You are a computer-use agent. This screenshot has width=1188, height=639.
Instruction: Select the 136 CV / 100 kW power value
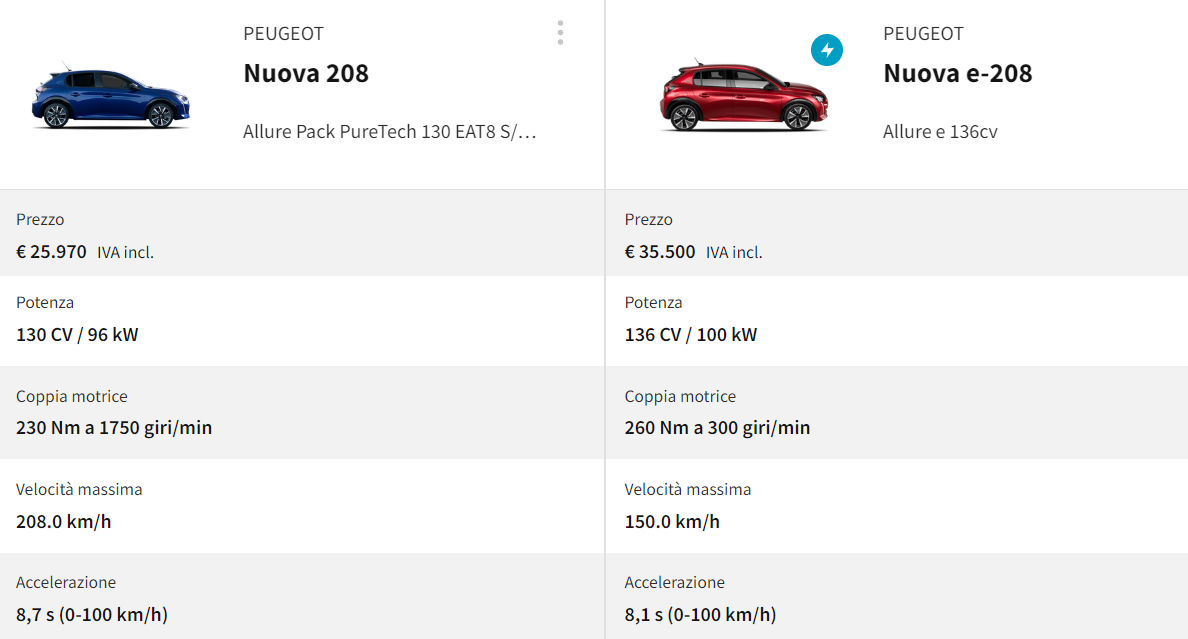[x=691, y=335]
